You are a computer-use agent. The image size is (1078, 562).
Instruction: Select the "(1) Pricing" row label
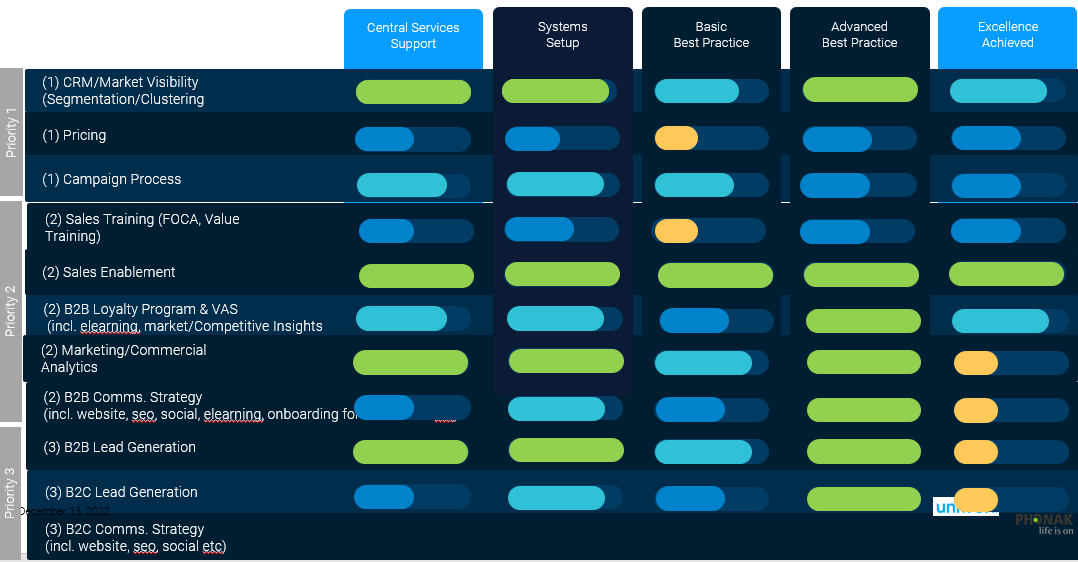(74, 135)
